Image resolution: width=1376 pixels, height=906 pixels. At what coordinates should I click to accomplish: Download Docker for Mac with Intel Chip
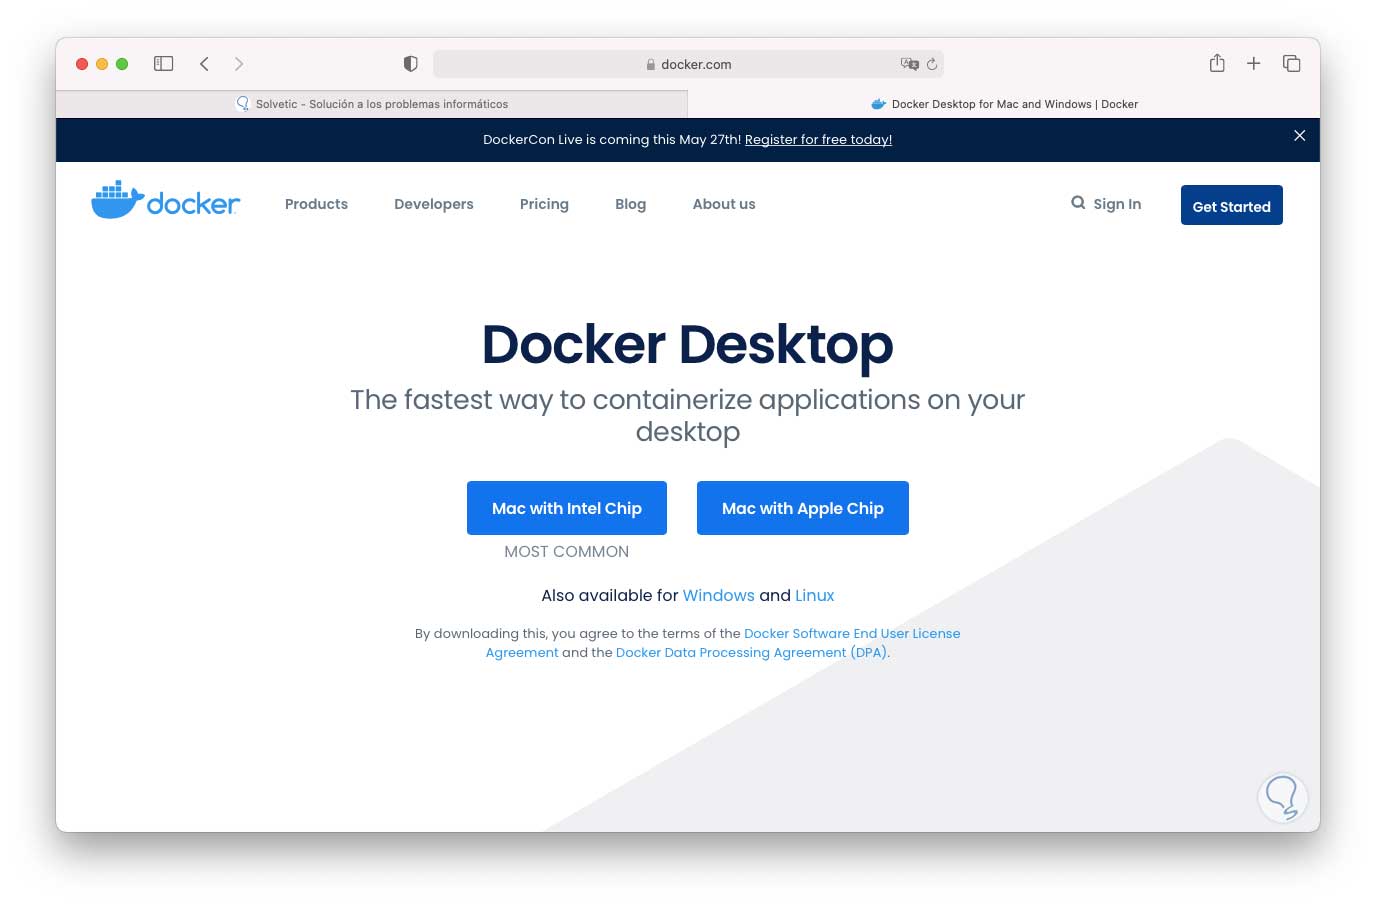tap(567, 508)
